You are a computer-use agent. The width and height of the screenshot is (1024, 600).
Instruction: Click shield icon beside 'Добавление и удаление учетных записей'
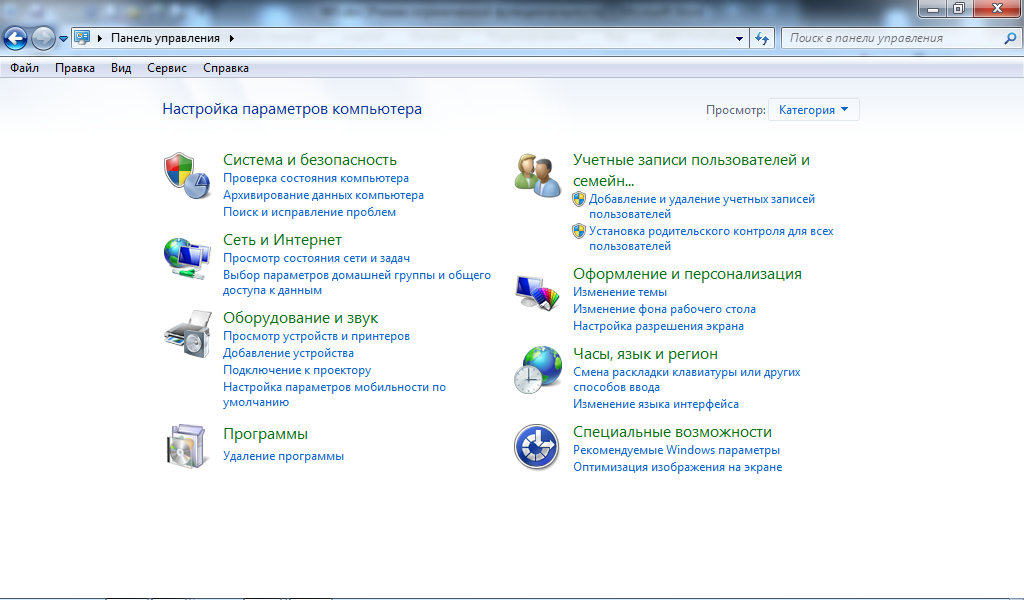coord(579,199)
